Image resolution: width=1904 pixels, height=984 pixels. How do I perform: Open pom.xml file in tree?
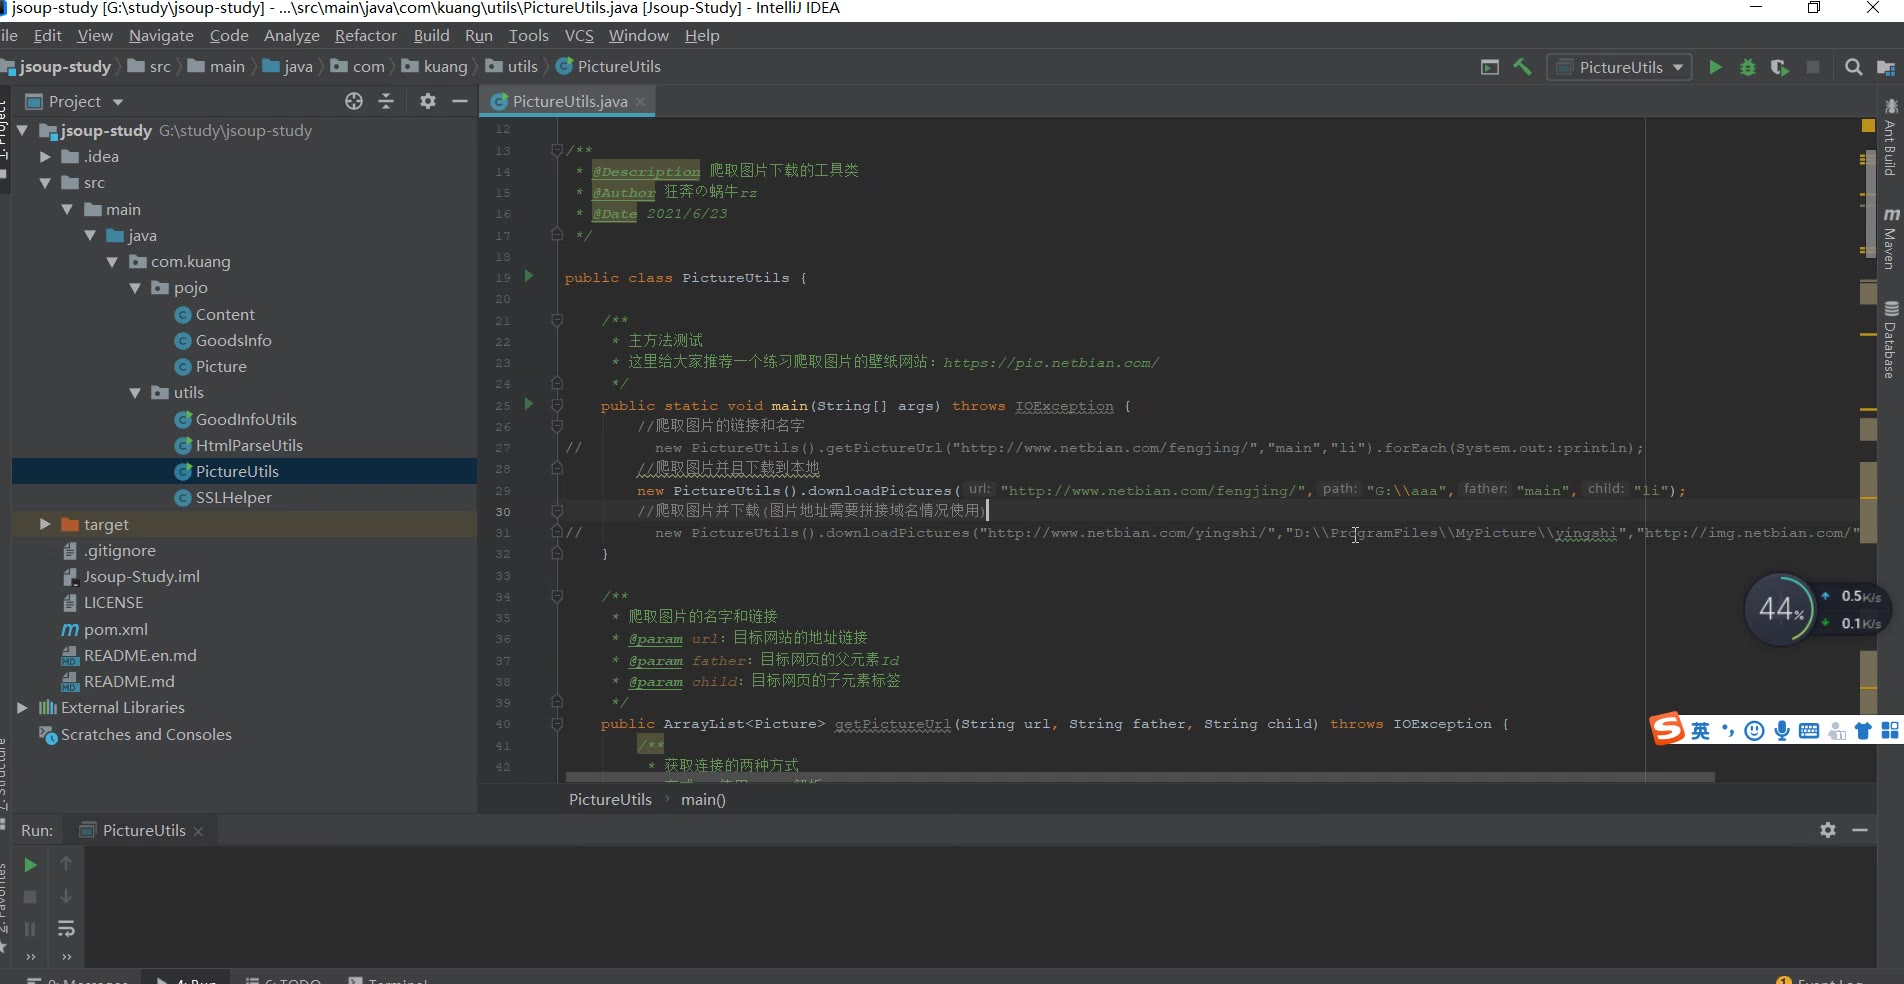pos(115,629)
